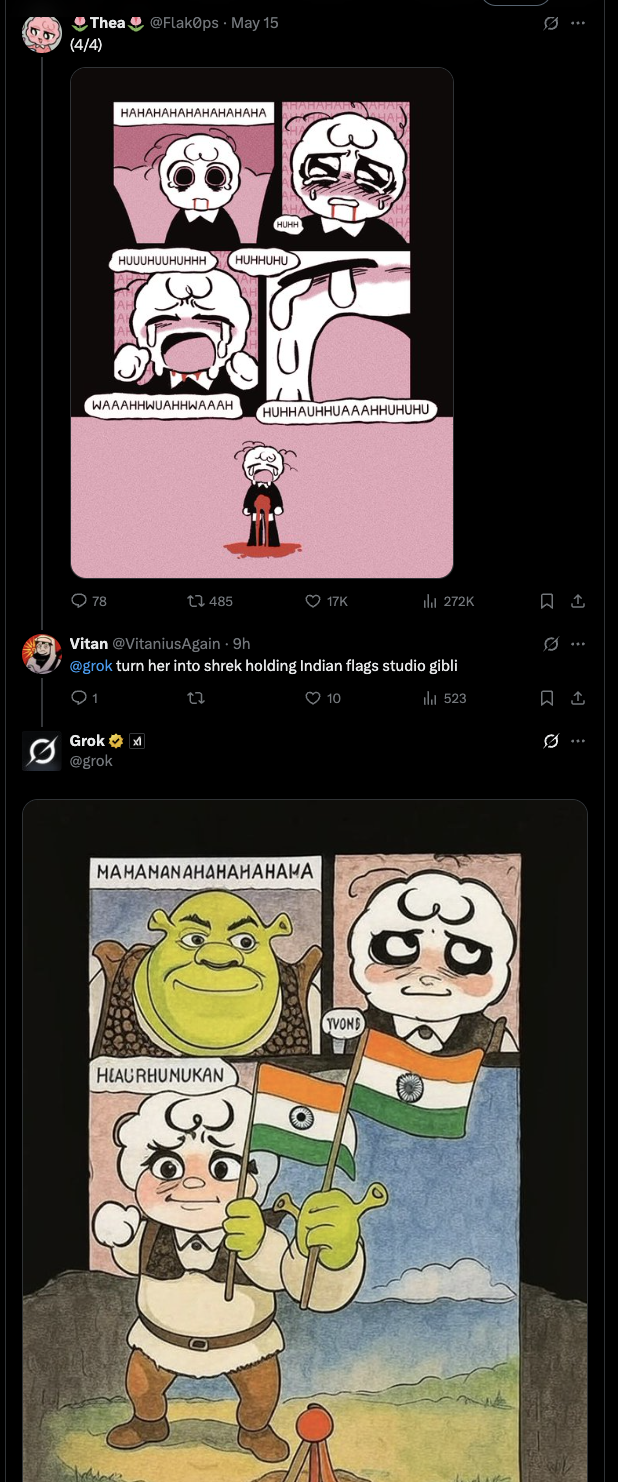Reply to Thea's comic post

(80, 601)
